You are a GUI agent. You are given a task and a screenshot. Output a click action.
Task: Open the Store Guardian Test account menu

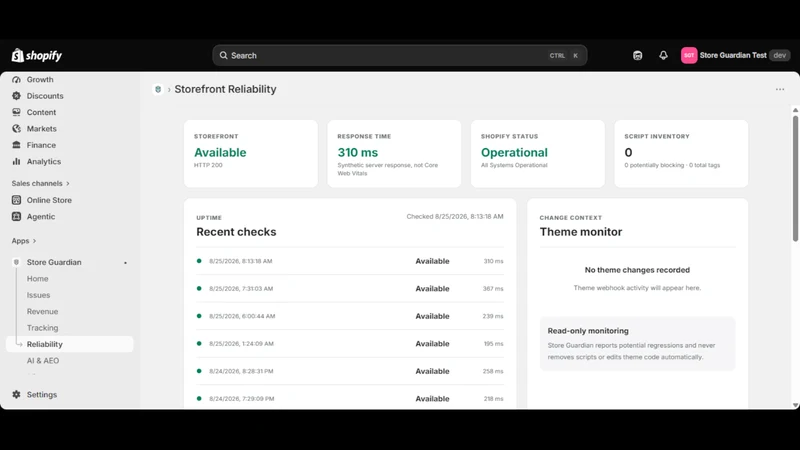pos(735,55)
